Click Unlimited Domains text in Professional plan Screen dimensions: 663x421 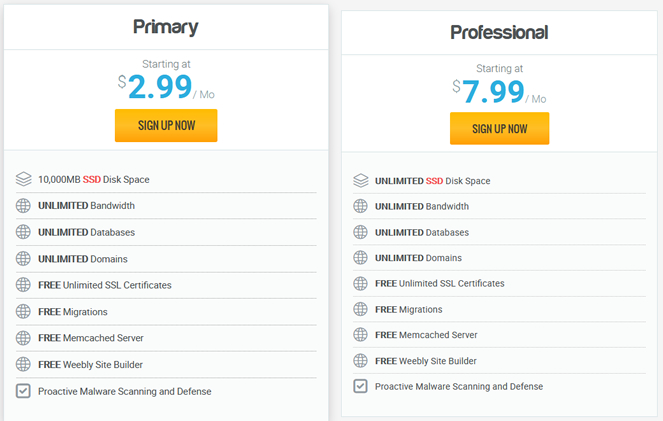click(x=418, y=258)
